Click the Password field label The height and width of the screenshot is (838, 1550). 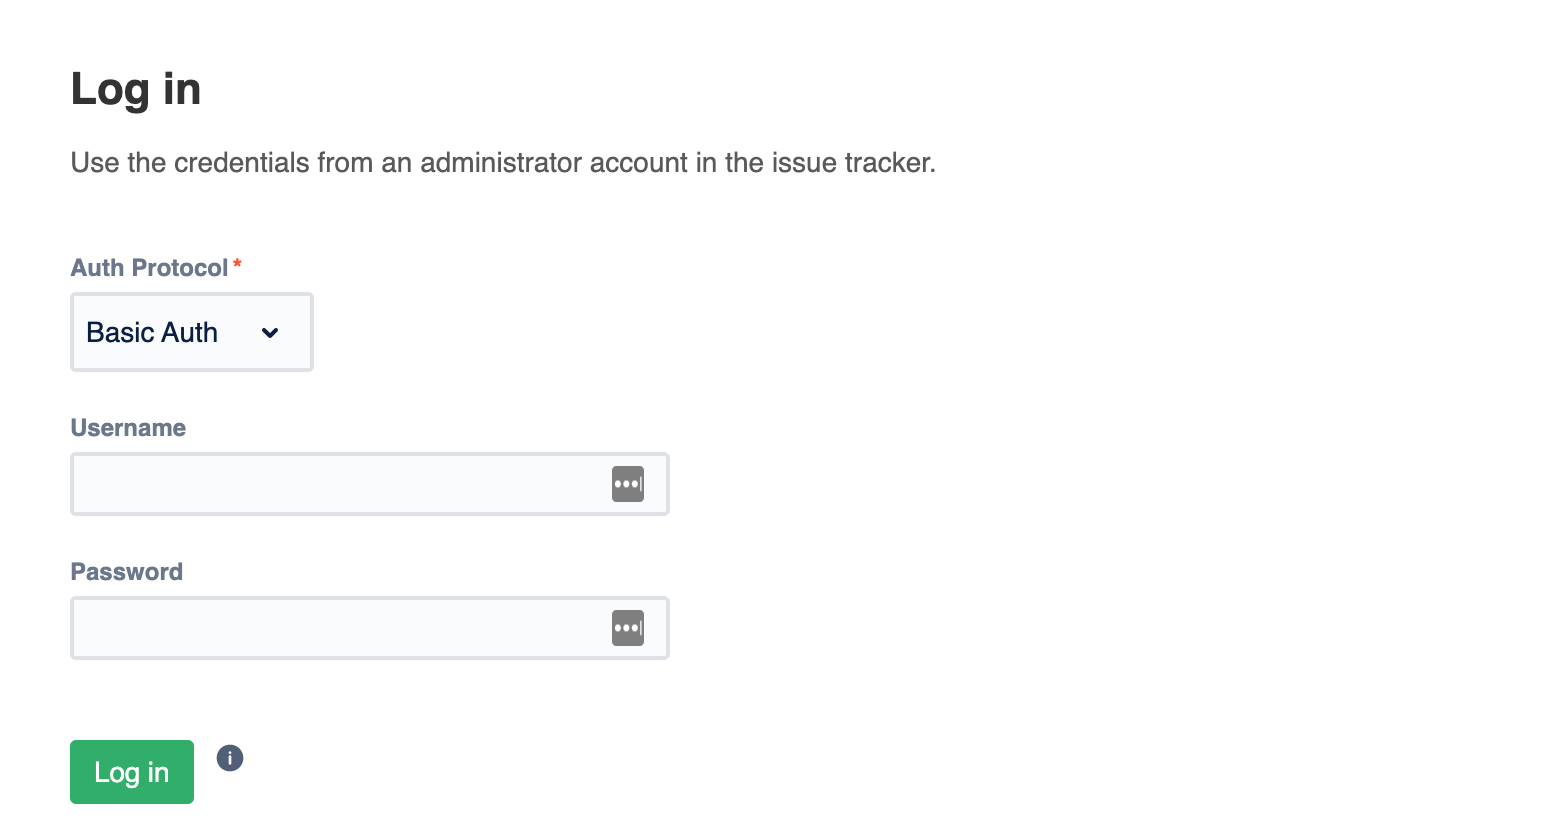point(127,572)
